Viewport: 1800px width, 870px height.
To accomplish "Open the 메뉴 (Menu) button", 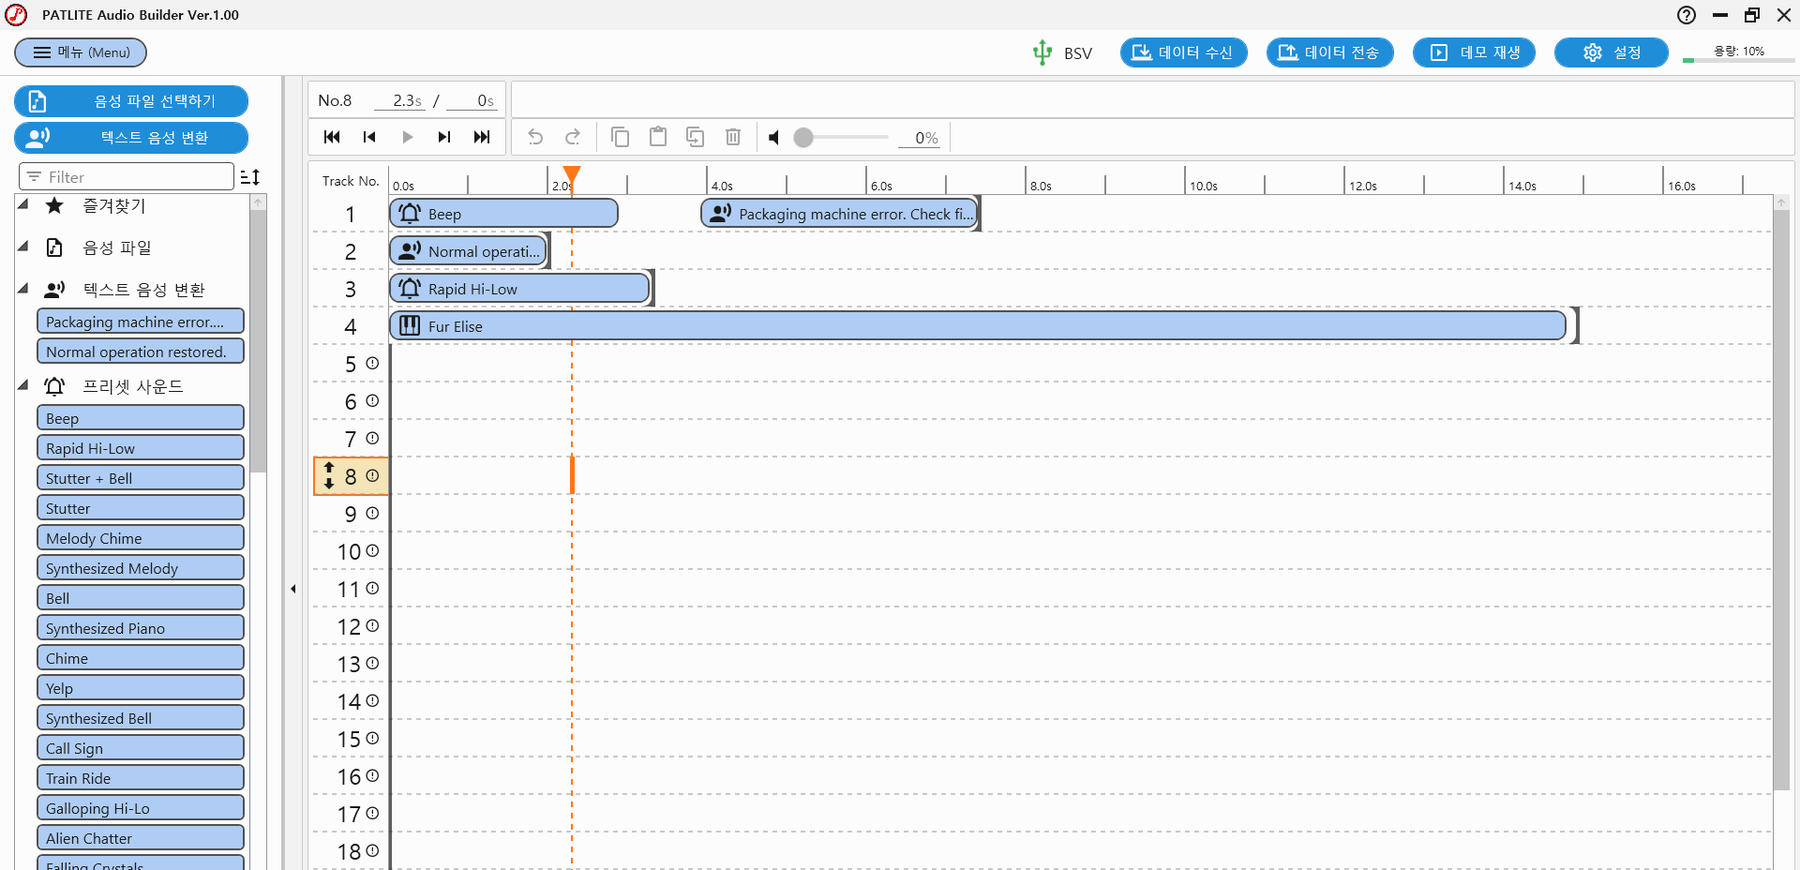I will (81, 52).
